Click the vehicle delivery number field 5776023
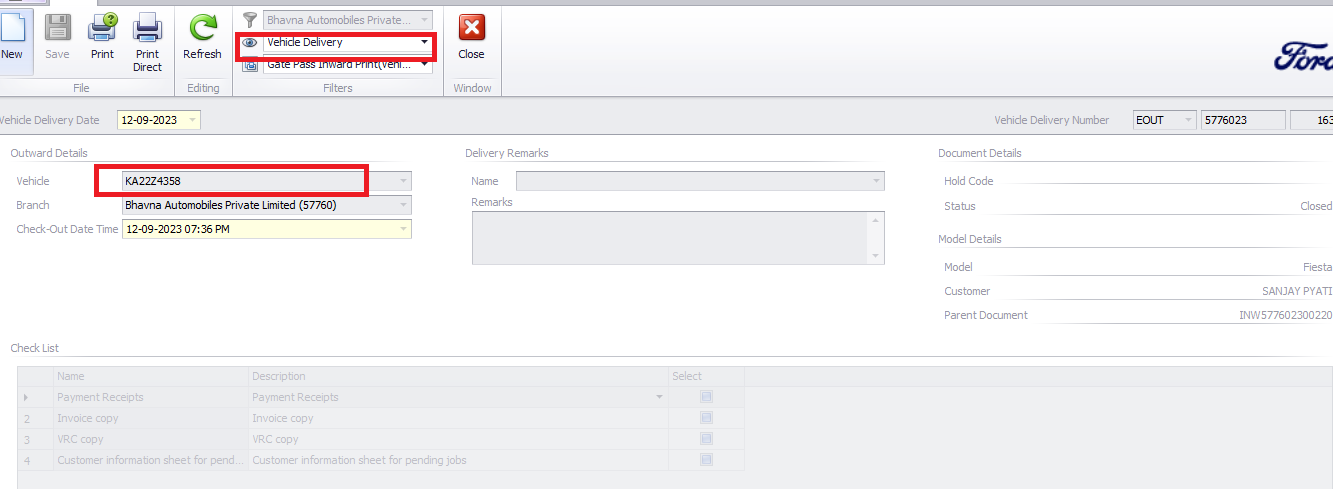Screen dimensions: 1333x489 (x=1243, y=120)
